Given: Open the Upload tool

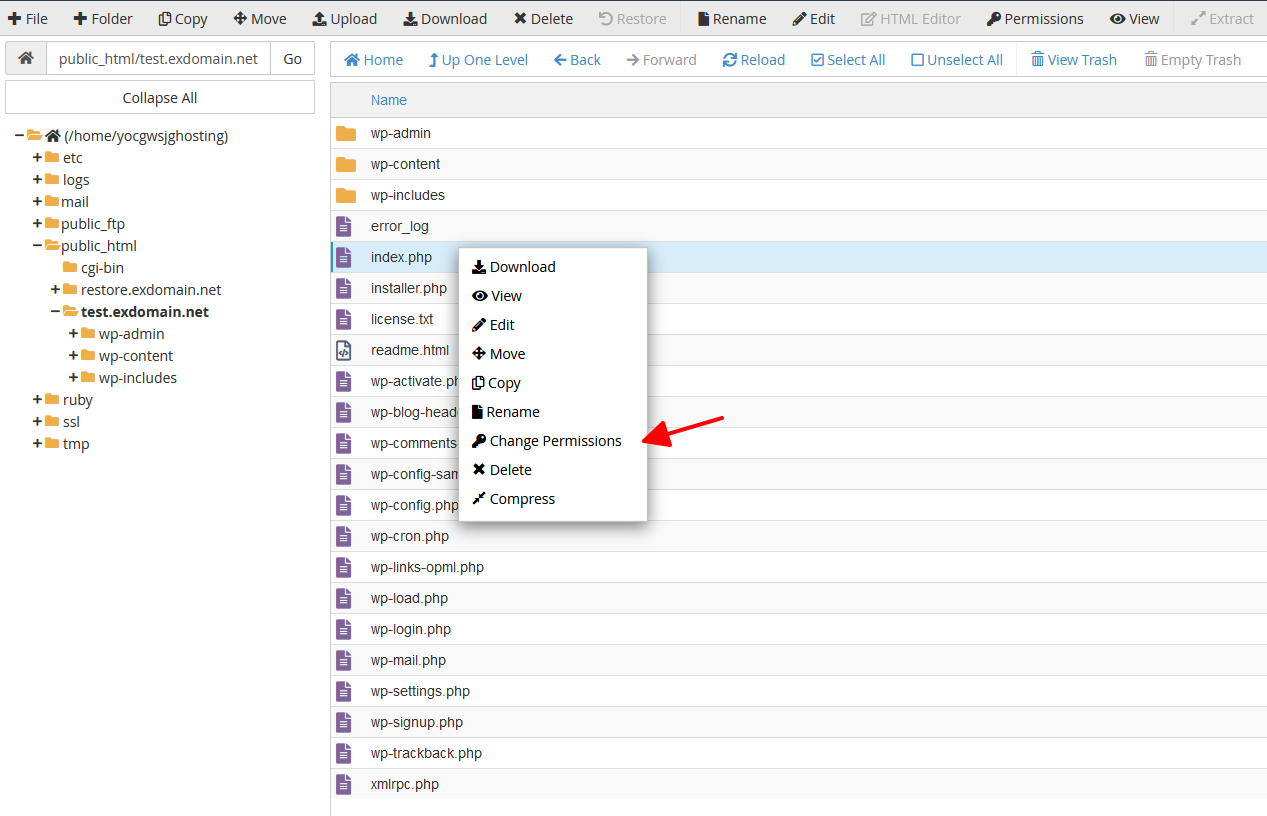Looking at the screenshot, I should click(345, 19).
